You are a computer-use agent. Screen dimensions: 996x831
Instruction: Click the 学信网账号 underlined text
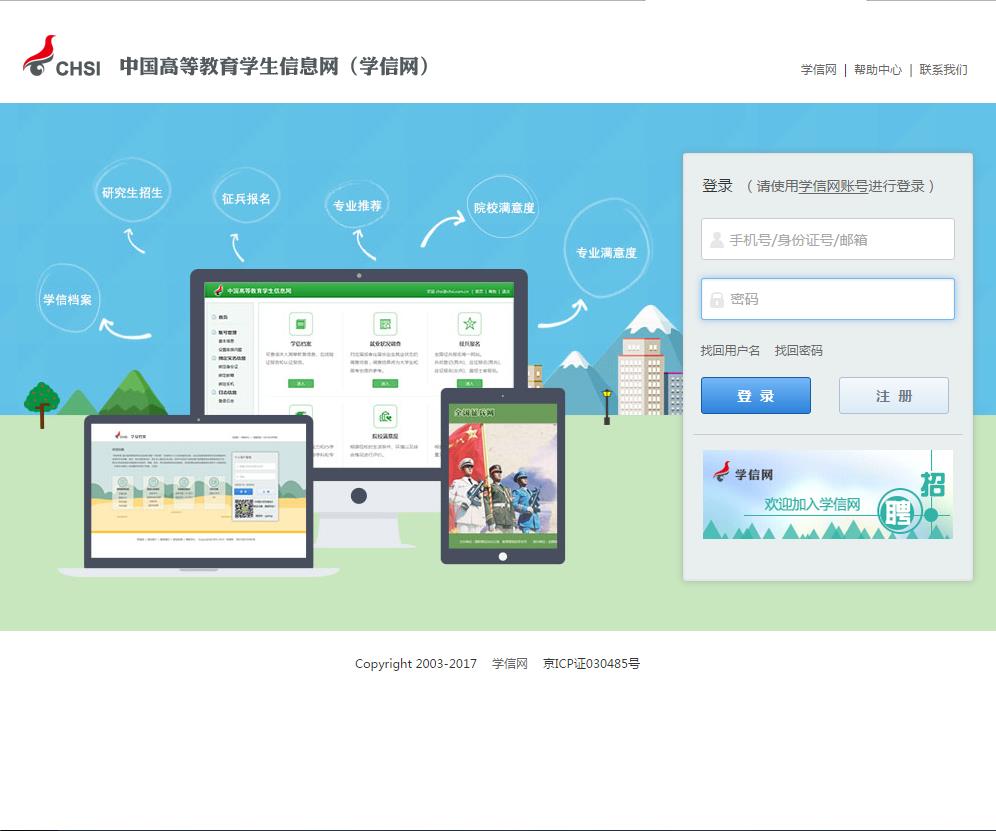tap(833, 186)
